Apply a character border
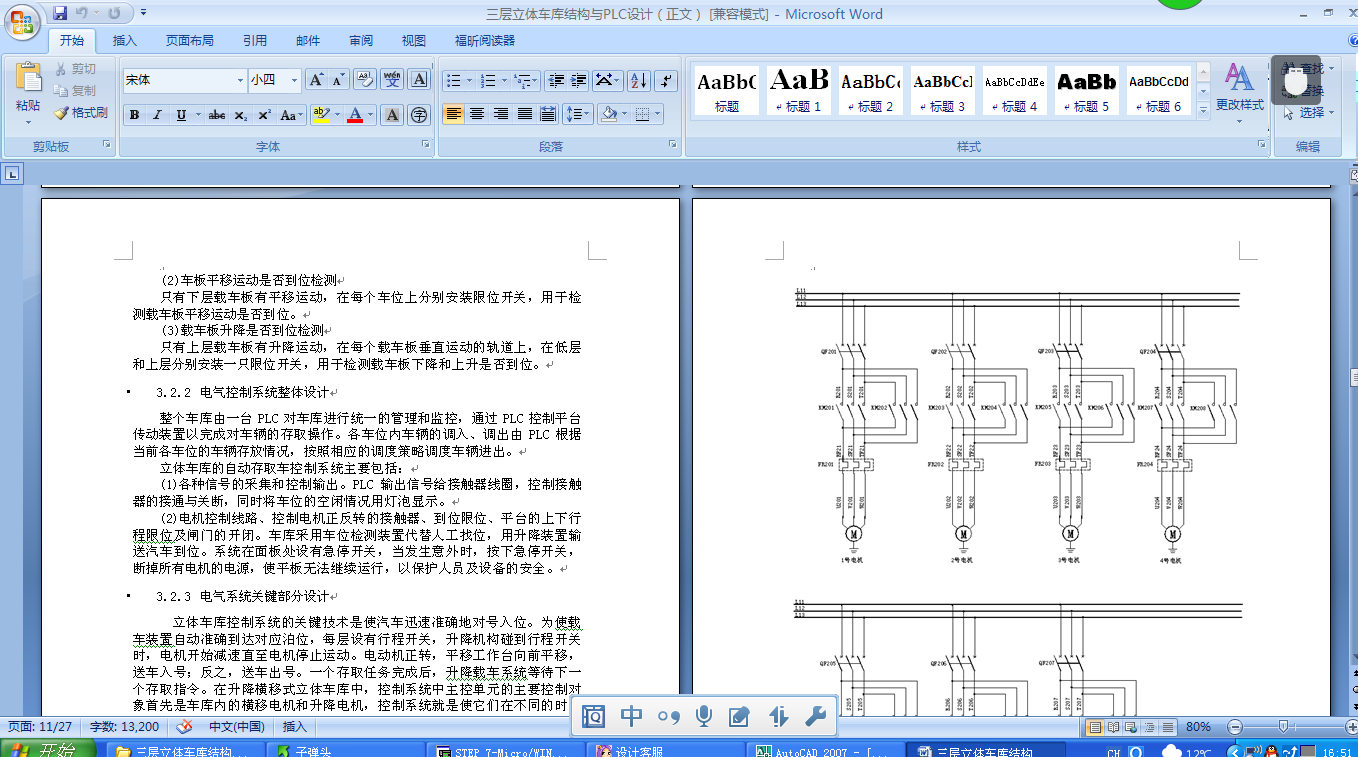The image size is (1358, 757). (x=420, y=80)
